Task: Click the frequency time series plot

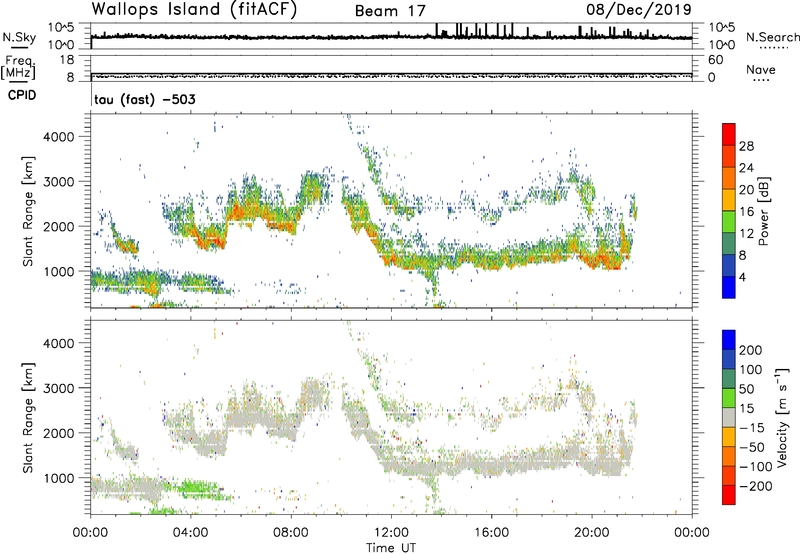Action: (x=391, y=68)
